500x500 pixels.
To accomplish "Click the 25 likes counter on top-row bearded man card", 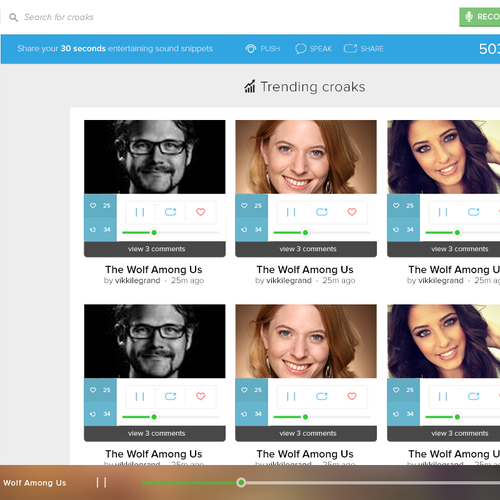I will pos(100,206).
